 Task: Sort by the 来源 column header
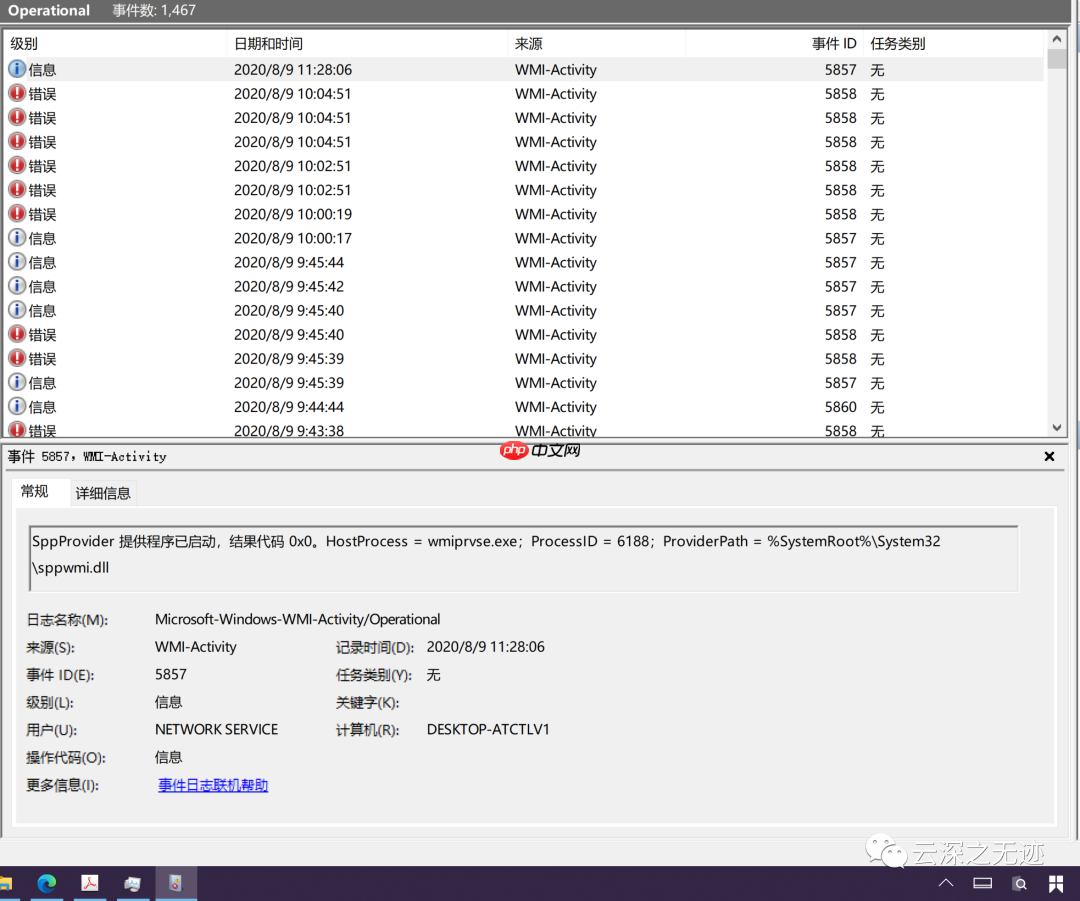(596, 43)
